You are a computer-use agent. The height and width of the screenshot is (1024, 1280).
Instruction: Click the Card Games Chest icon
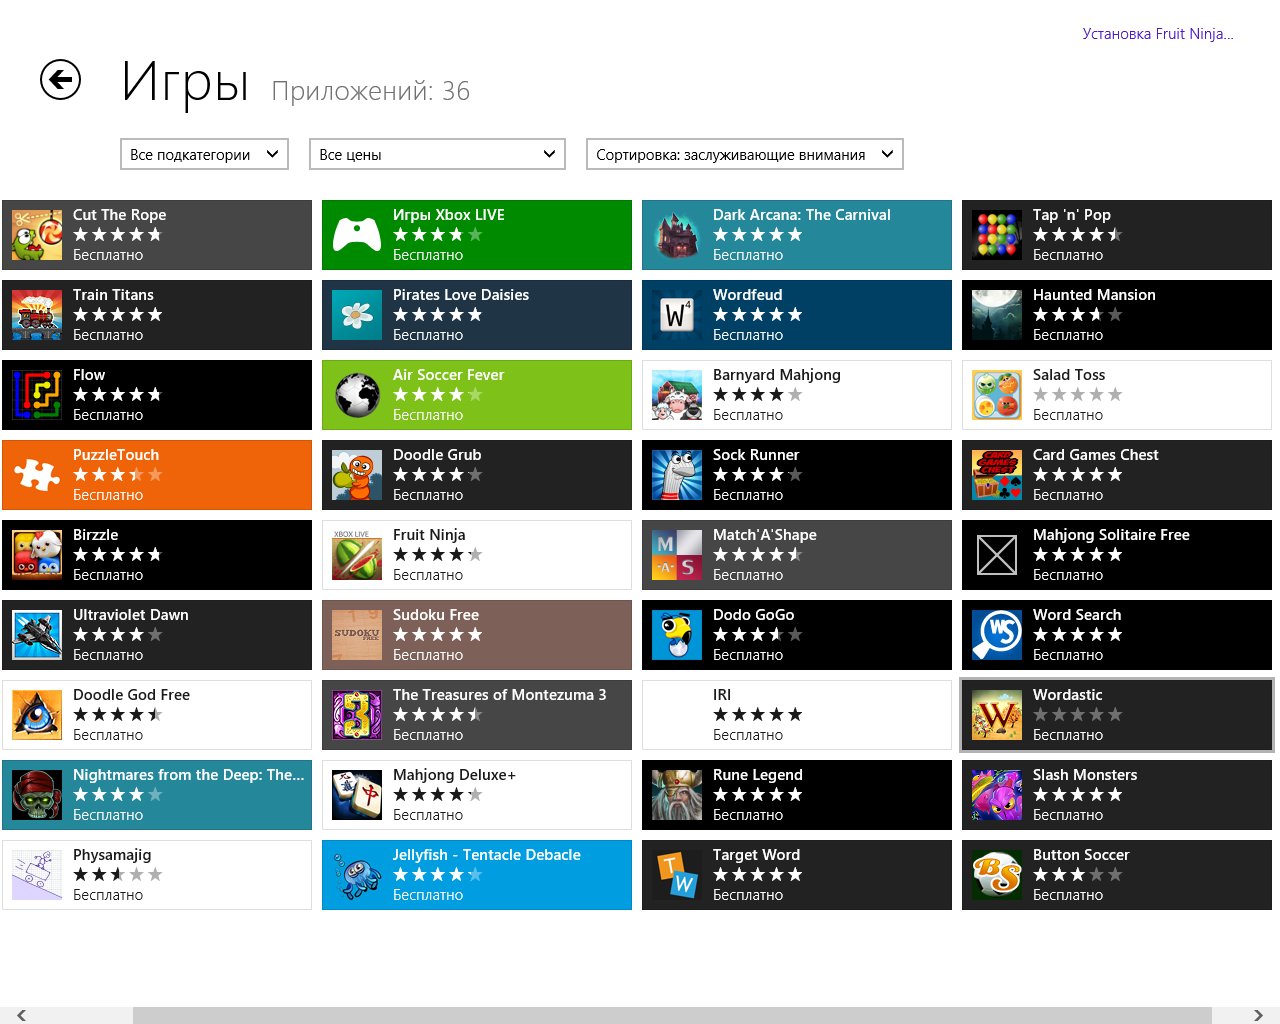(997, 475)
